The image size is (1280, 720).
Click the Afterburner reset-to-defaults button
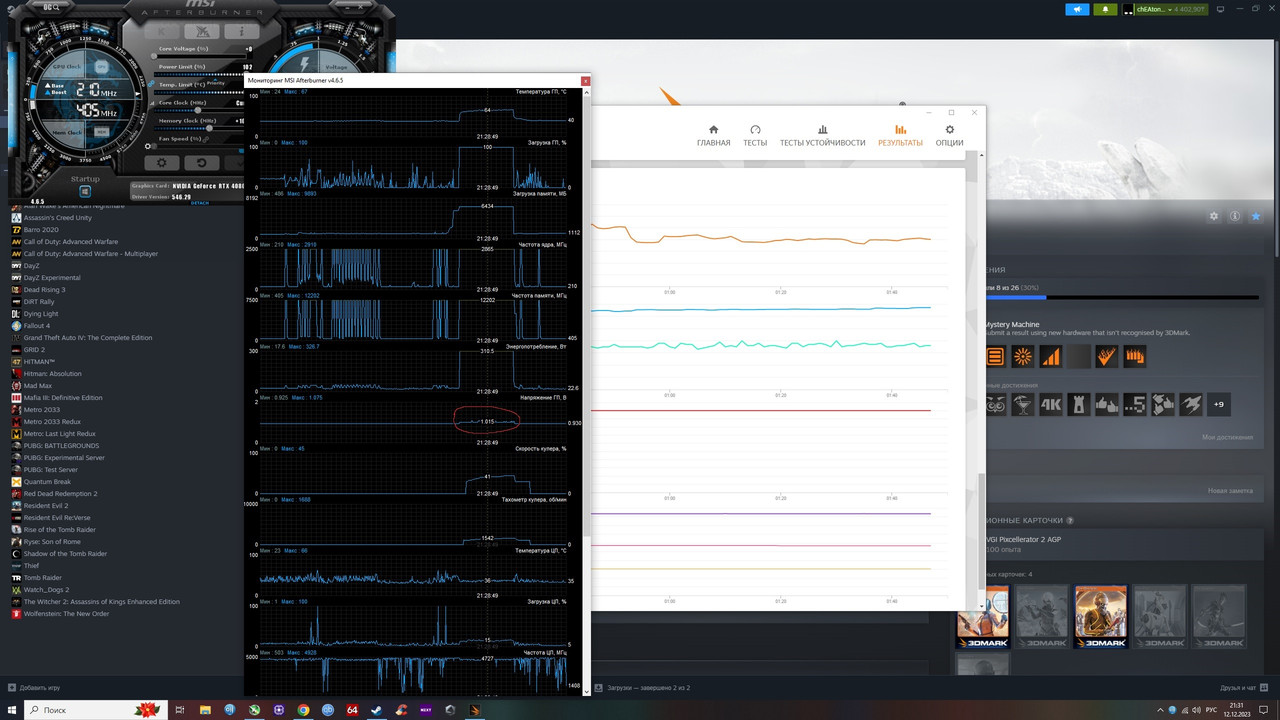[202, 163]
